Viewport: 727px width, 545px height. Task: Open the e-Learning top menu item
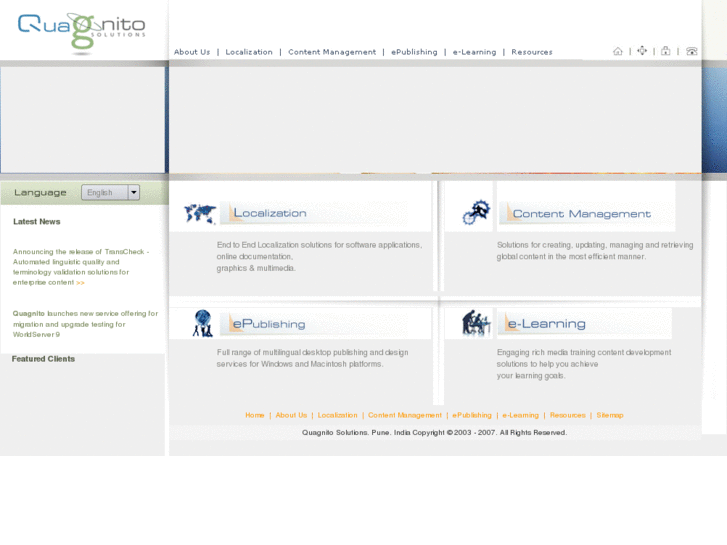[474, 52]
